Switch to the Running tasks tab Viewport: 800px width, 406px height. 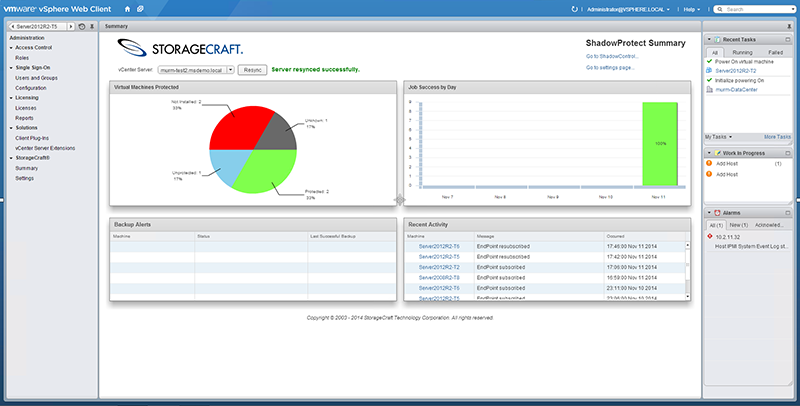click(x=742, y=52)
